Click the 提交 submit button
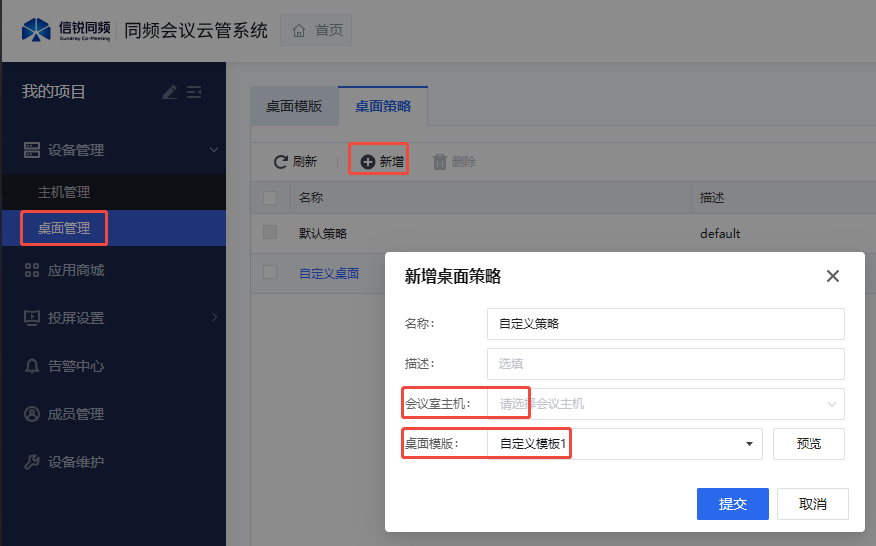The height and width of the screenshot is (546, 876). point(732,504)
